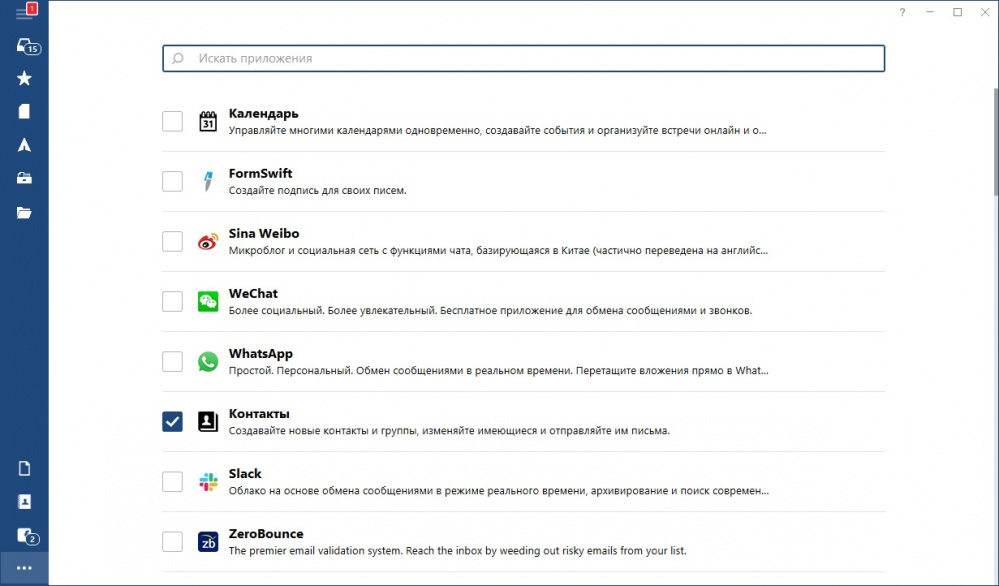Open the hamburger menu with notification badge
Viewport: 999px width, 586px height.
tap(25, 12)
